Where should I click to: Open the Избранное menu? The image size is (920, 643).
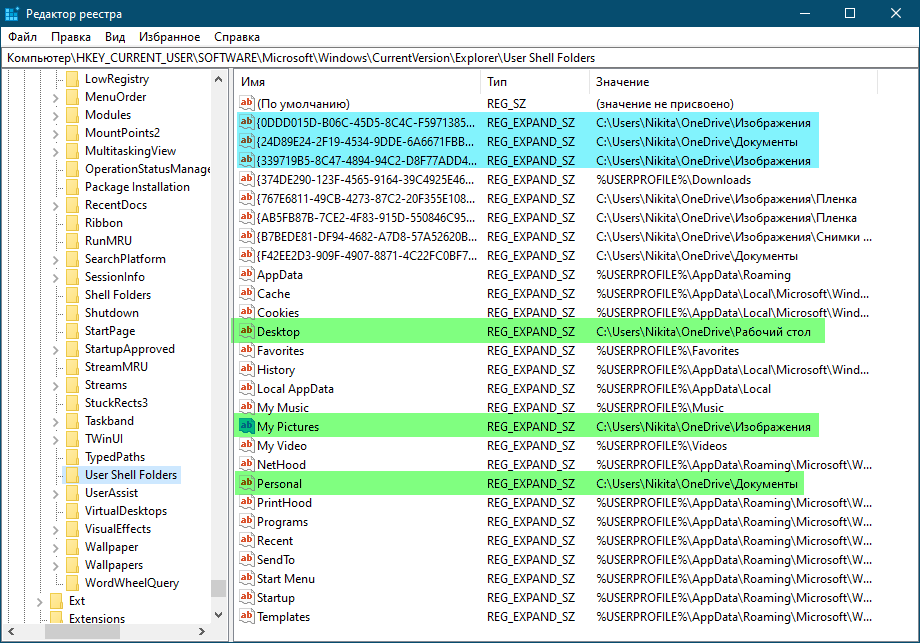click(170, 37)
